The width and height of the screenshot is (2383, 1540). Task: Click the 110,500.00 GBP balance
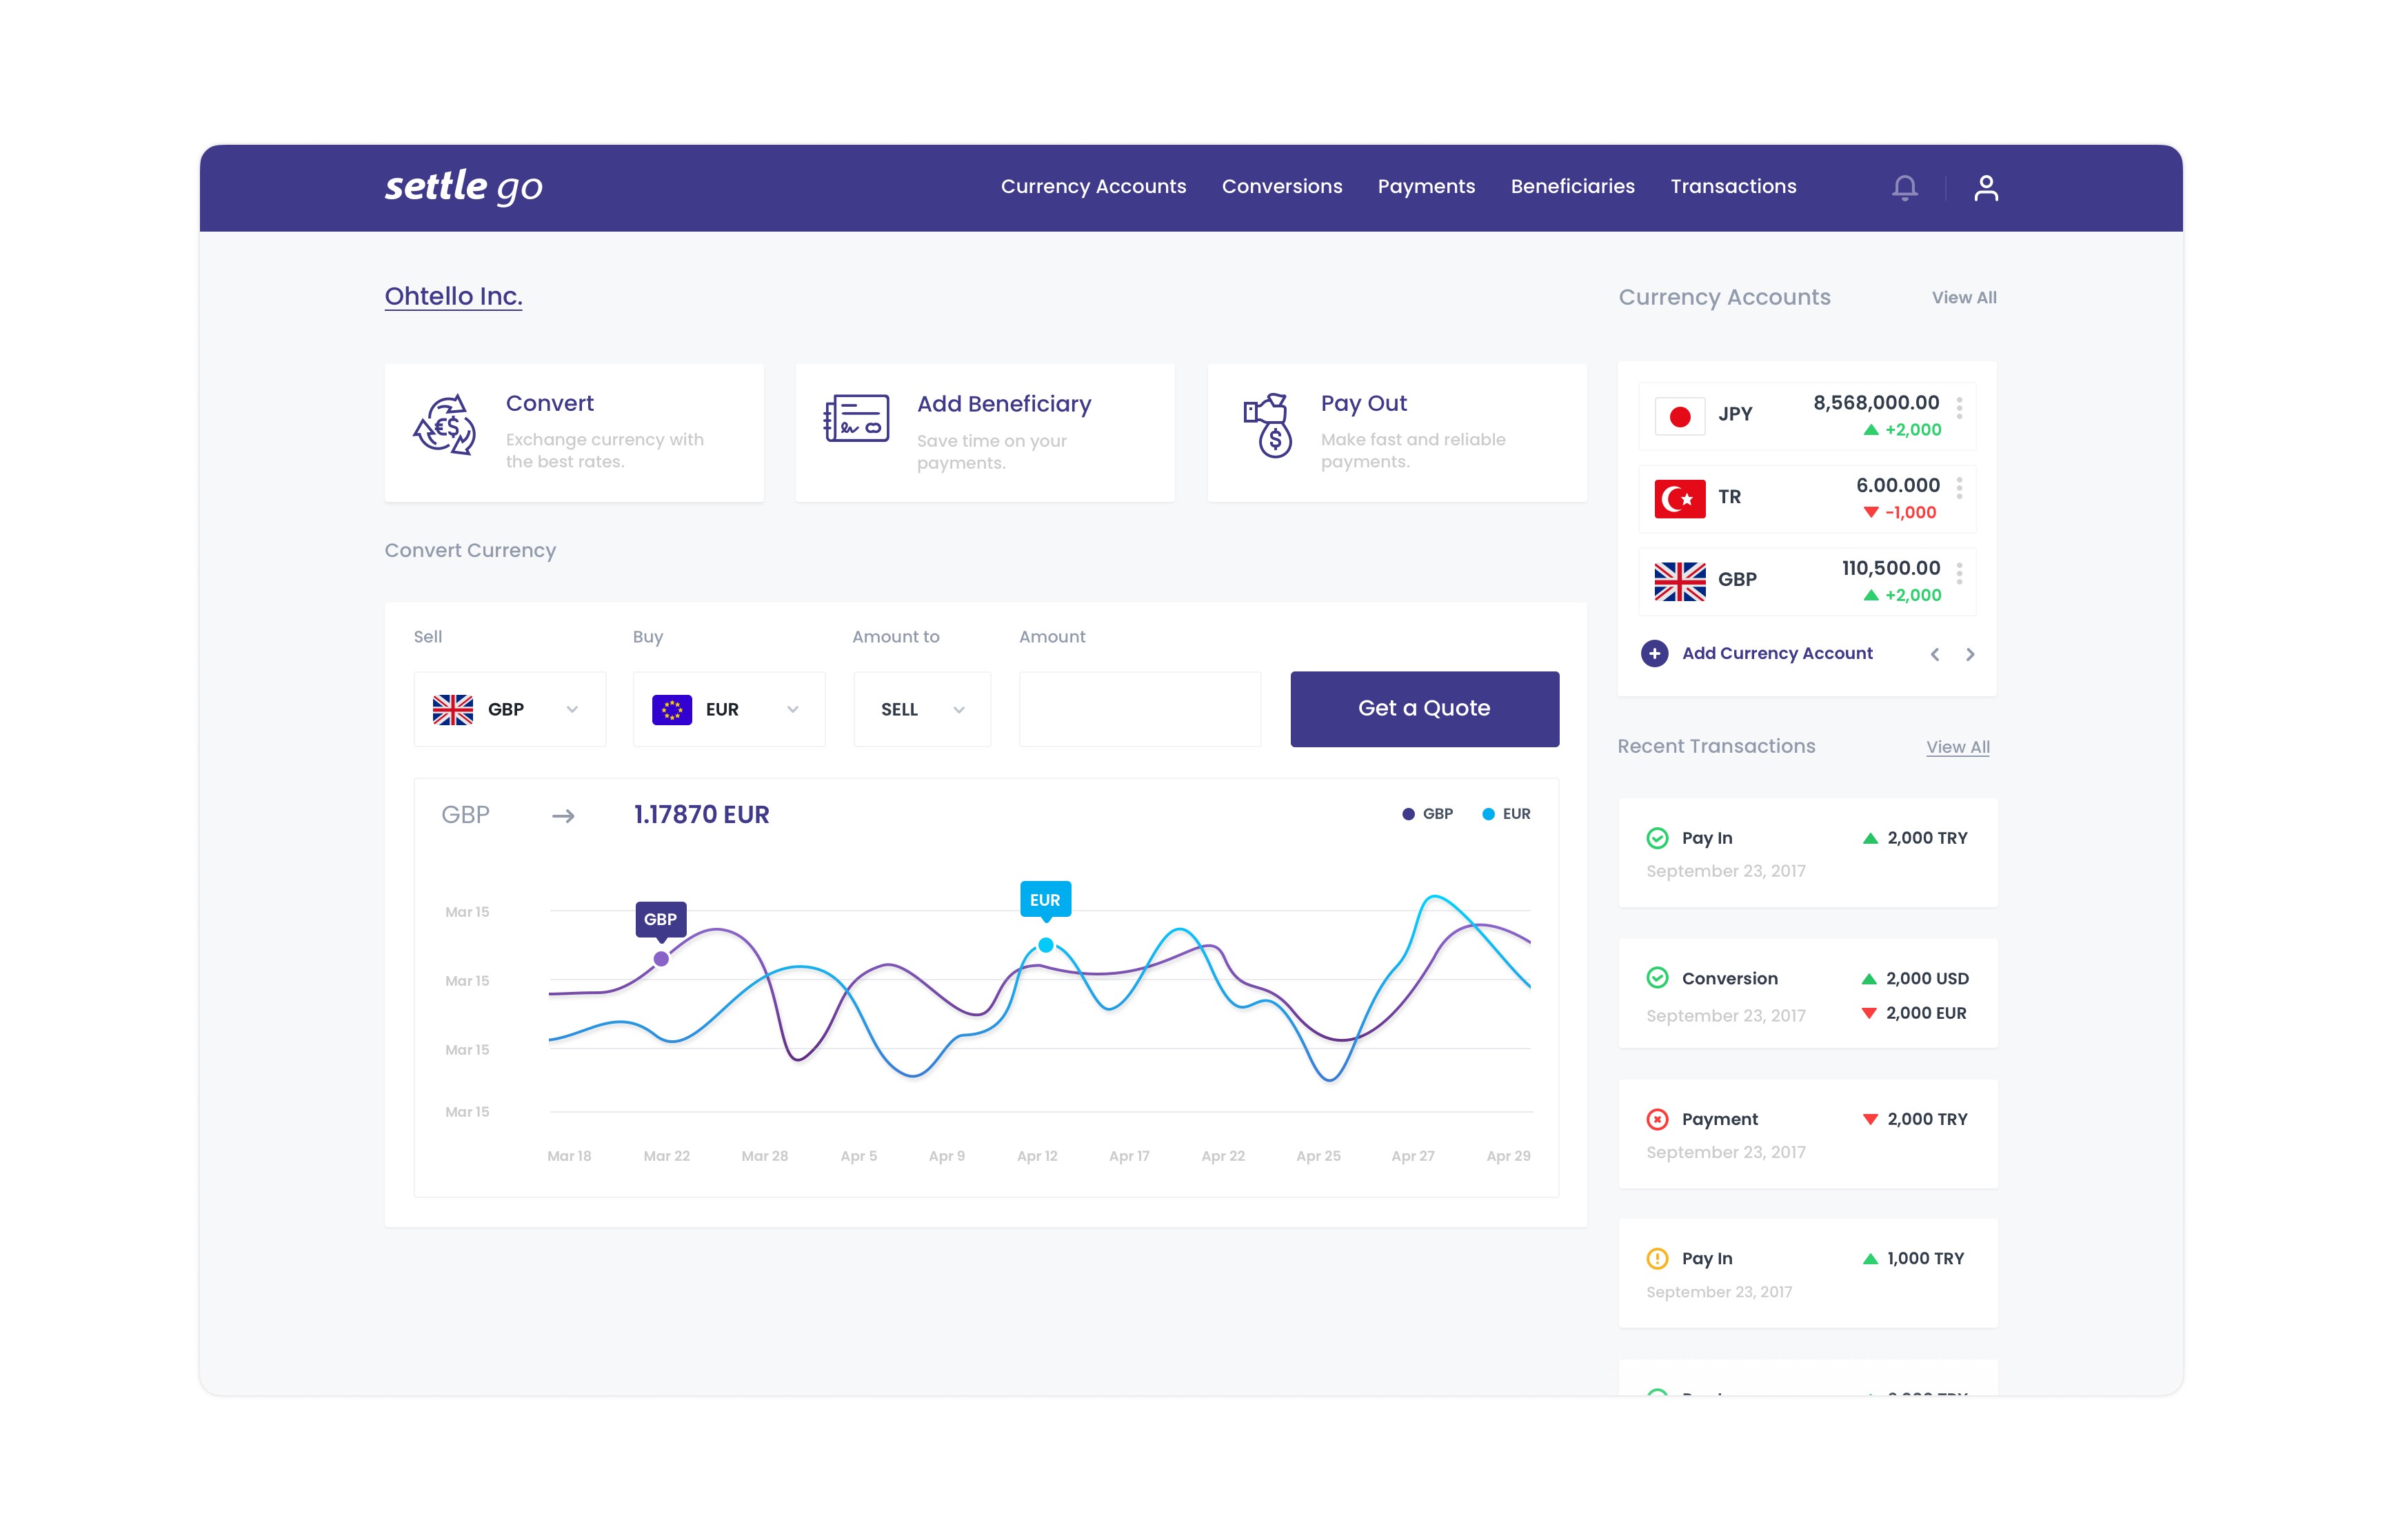1891,568
